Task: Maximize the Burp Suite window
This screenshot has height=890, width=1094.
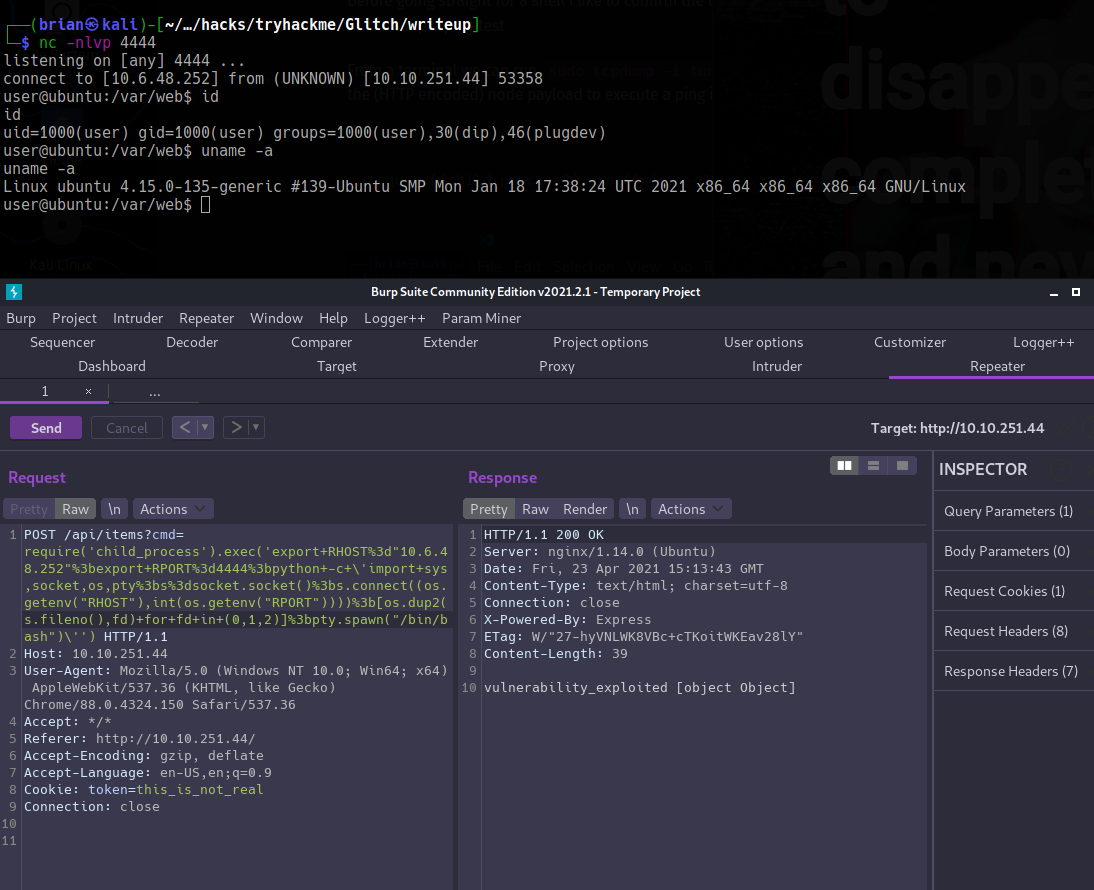Action: 1076,292
